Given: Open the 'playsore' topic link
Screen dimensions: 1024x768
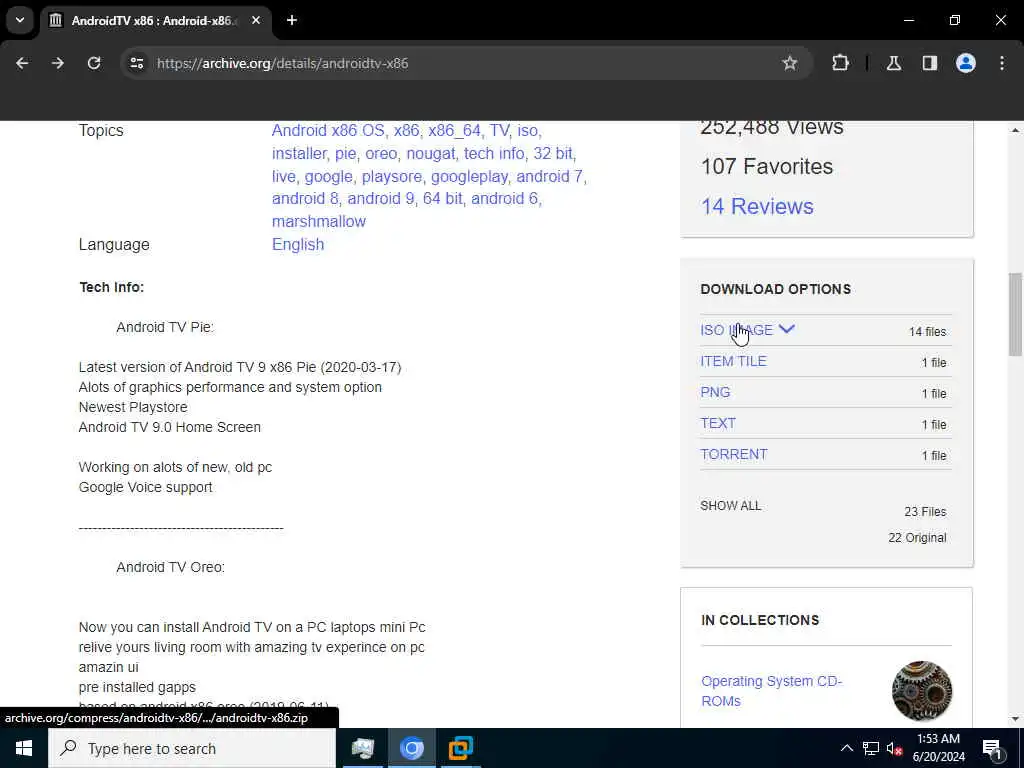Looking at the screenshot, I should point(392,176).
